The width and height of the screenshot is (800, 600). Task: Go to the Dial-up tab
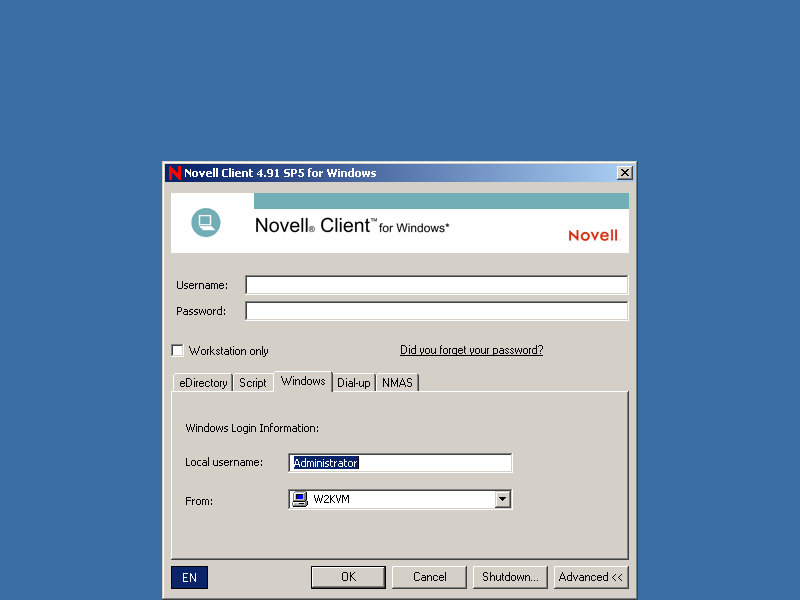(x=354, y=383)
